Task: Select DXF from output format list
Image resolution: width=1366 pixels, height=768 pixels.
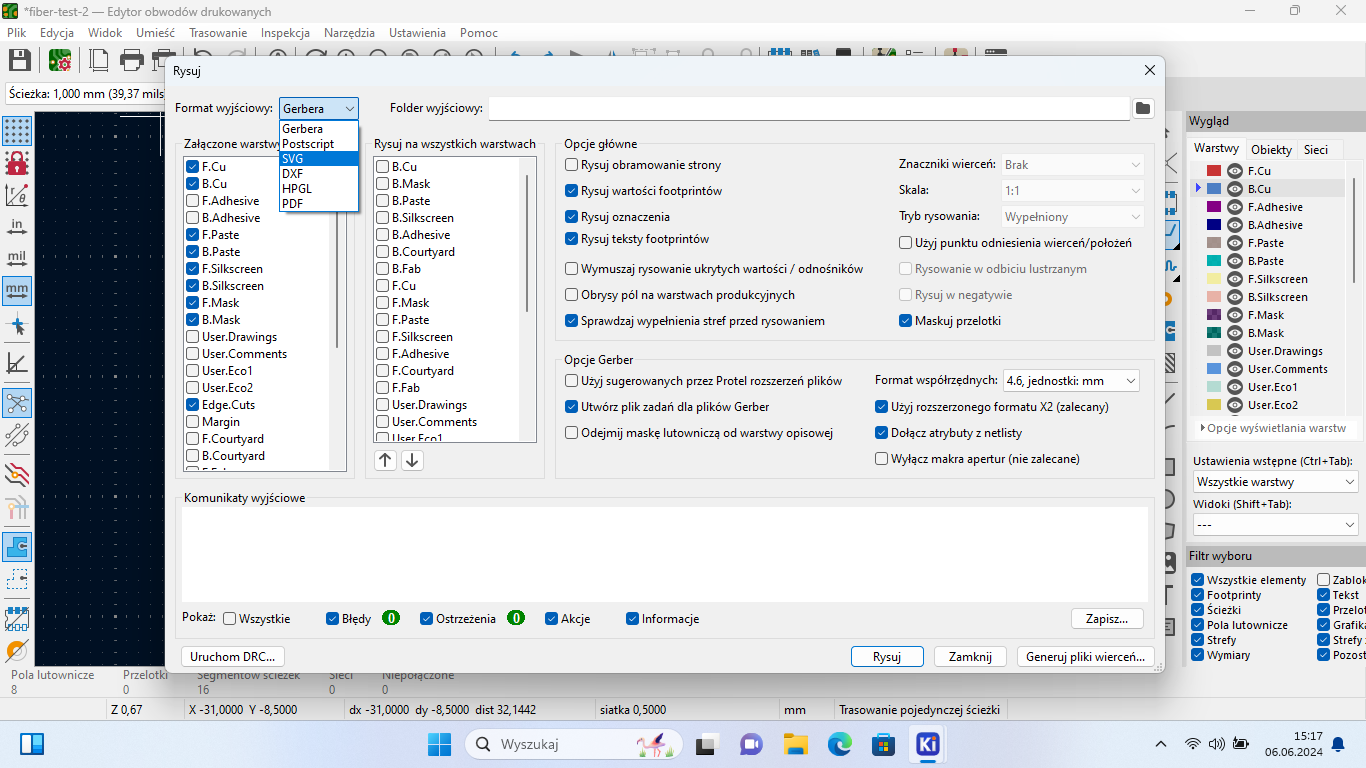Action: pos(319,173)
